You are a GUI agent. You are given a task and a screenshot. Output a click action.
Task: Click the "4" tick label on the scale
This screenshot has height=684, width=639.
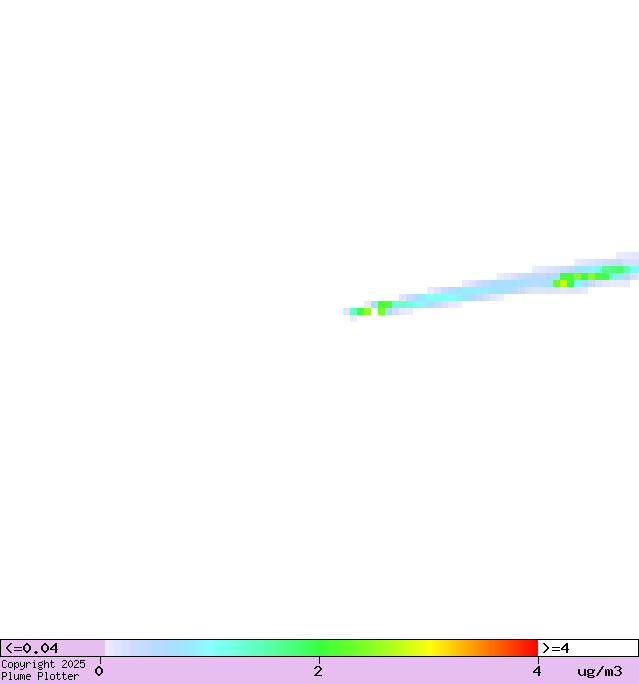(537, 671)
